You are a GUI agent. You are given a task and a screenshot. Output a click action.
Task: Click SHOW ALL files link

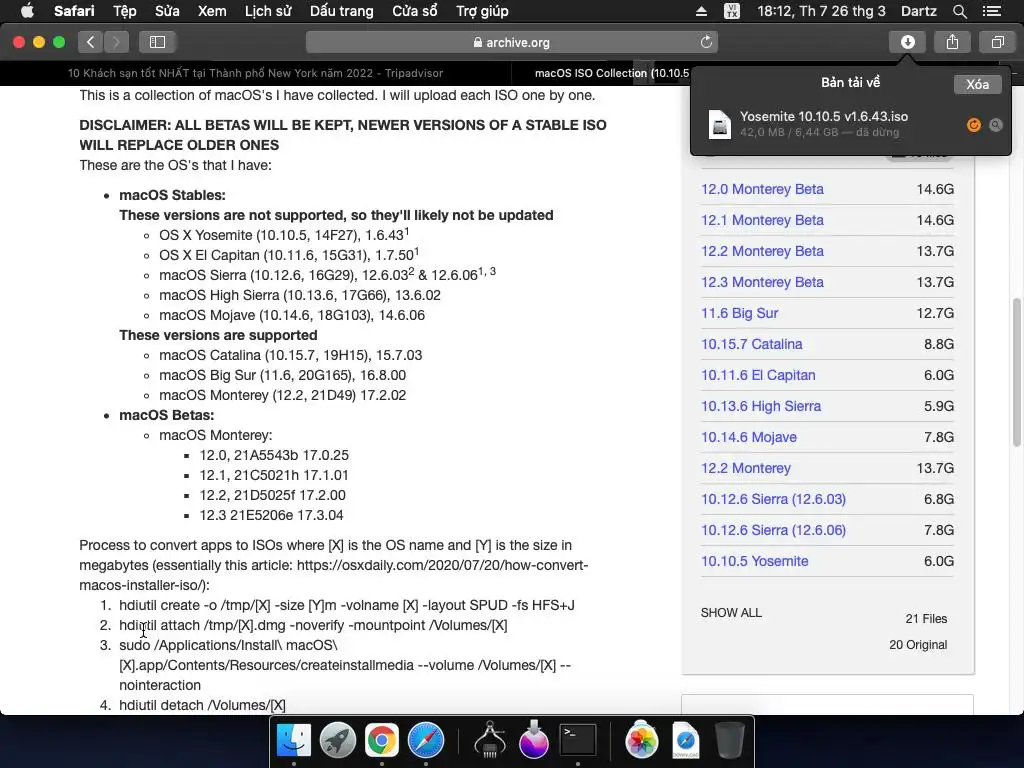pos(731,613)
